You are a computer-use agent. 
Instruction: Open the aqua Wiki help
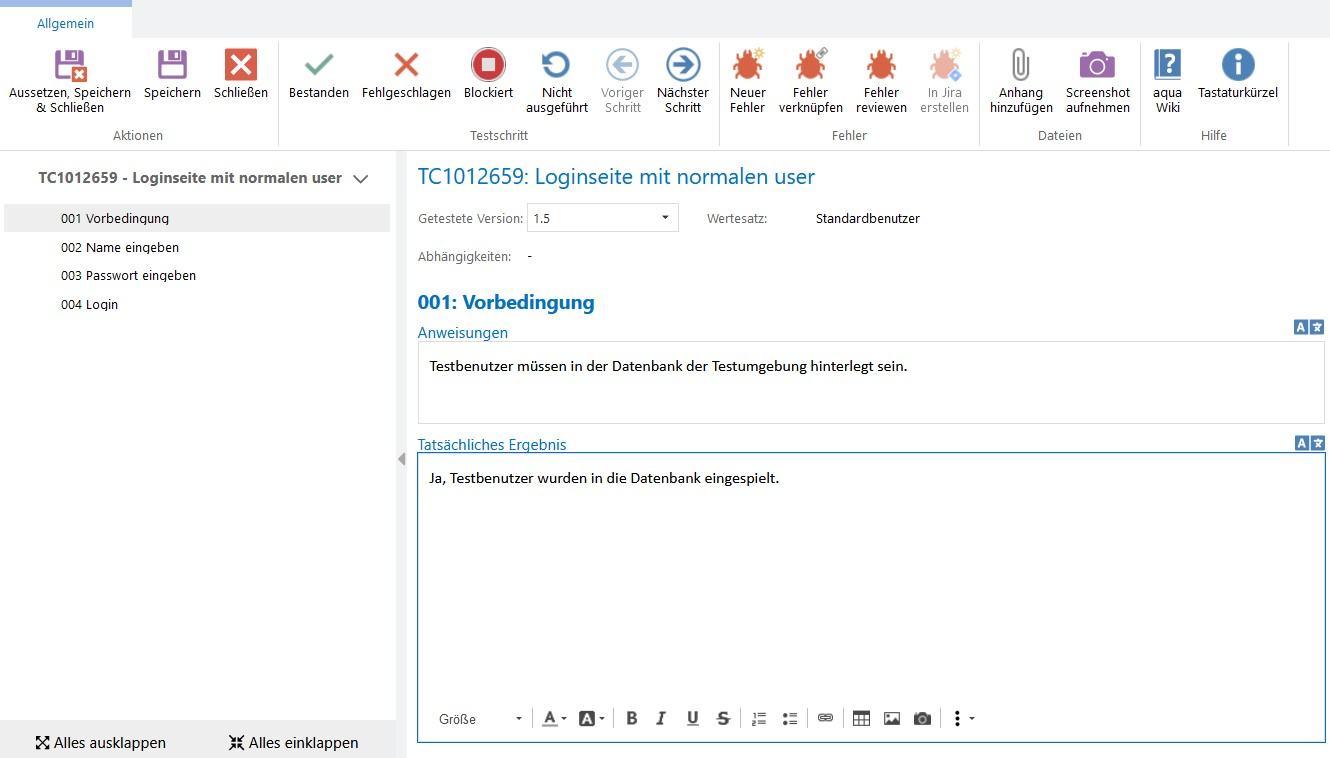click(1167, 80)
